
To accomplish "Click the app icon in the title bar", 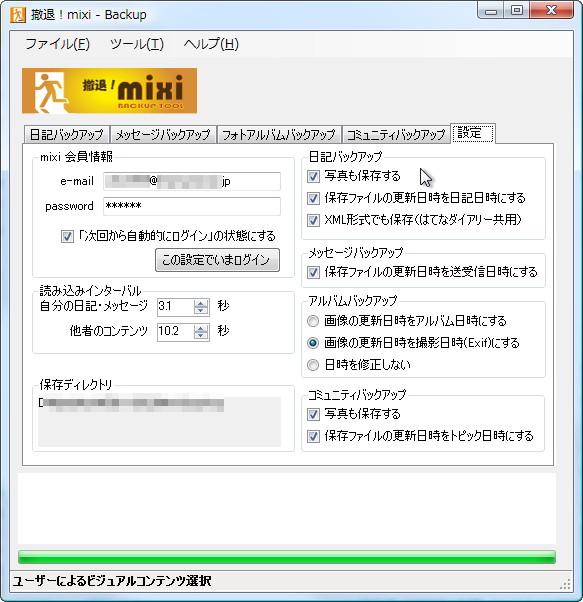I will pos(18,15).
